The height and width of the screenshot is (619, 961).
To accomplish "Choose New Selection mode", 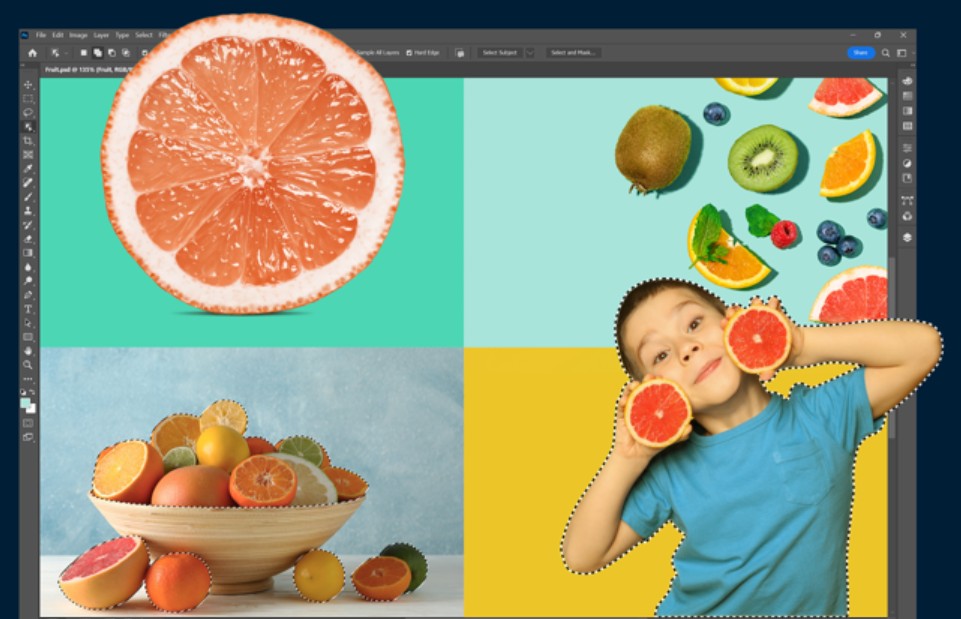I will point(84,53).
